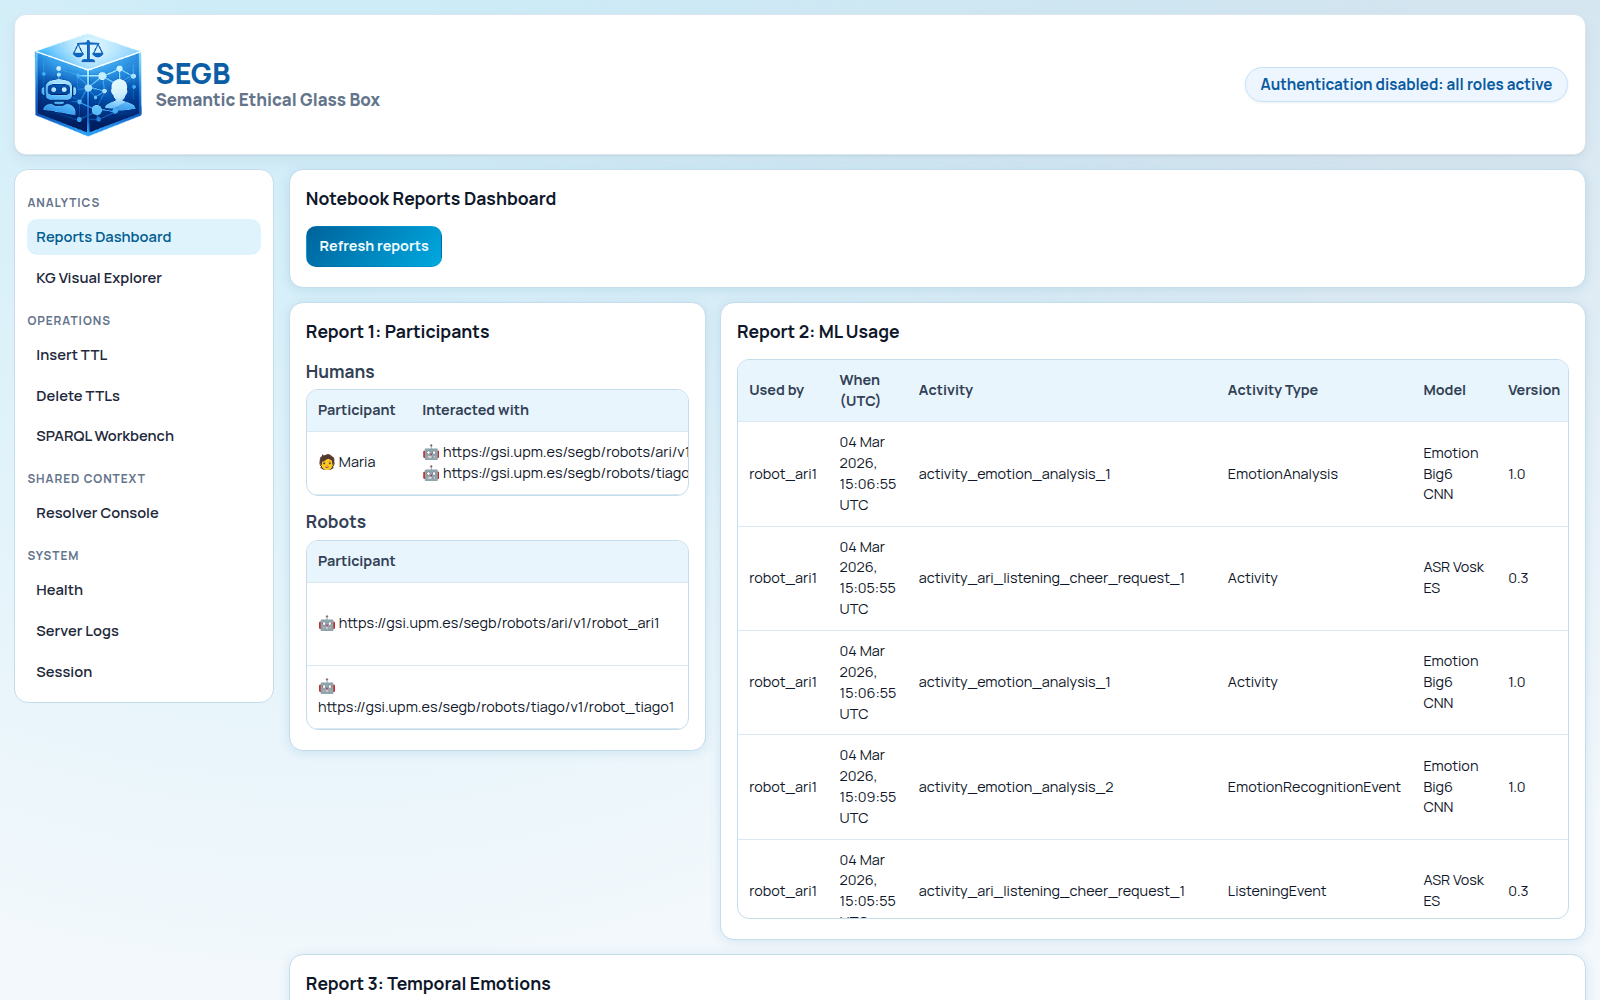The image size is (1600, 1000).
Task: Click robot icon beside robot_ari1 in Robots table
Action: pyautogui.click(x=327, y=623)
